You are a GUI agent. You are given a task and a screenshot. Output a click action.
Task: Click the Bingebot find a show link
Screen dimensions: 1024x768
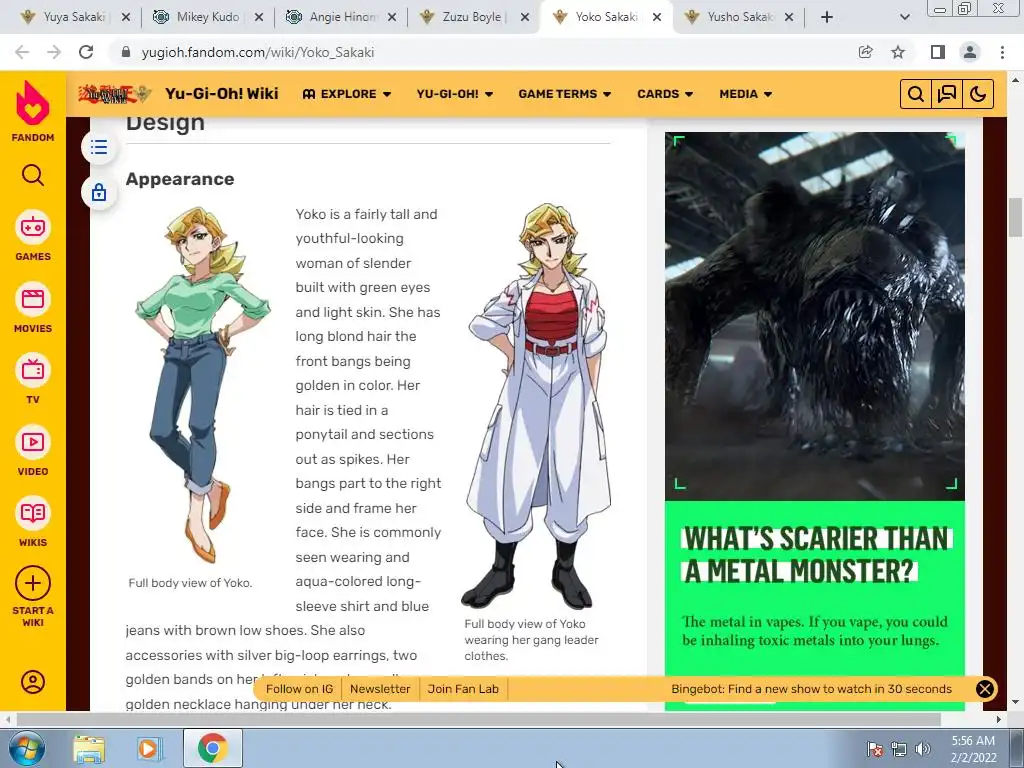[811, 689]
